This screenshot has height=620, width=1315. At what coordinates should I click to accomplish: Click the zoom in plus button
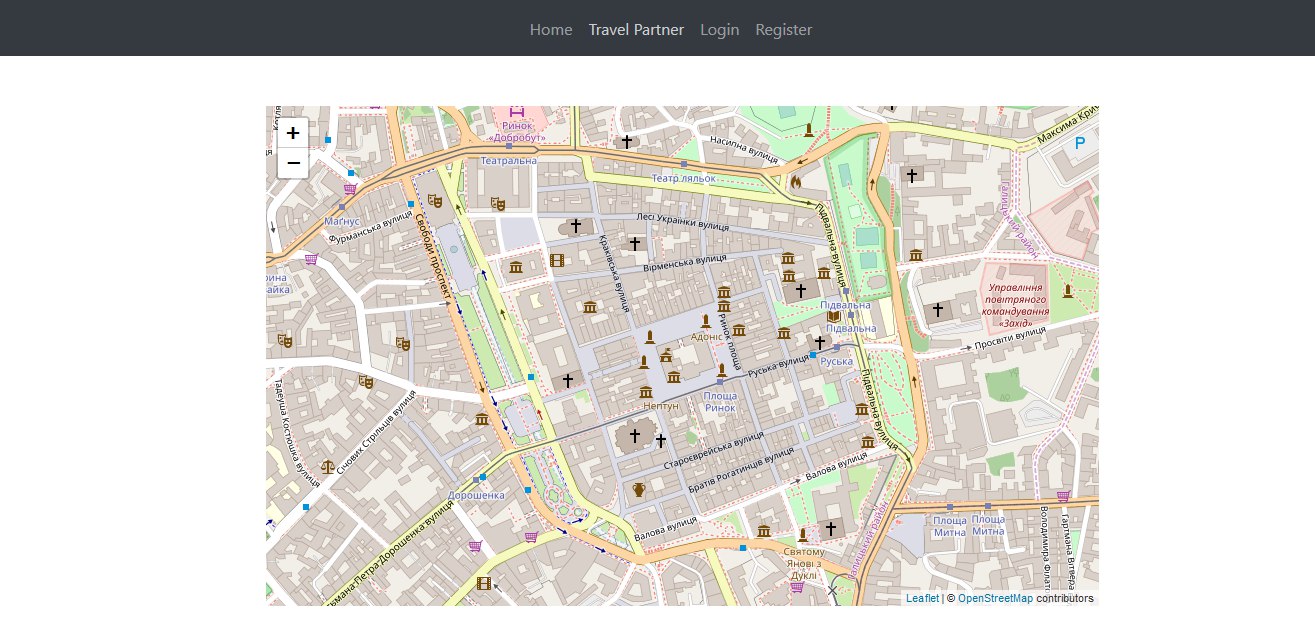293,133
